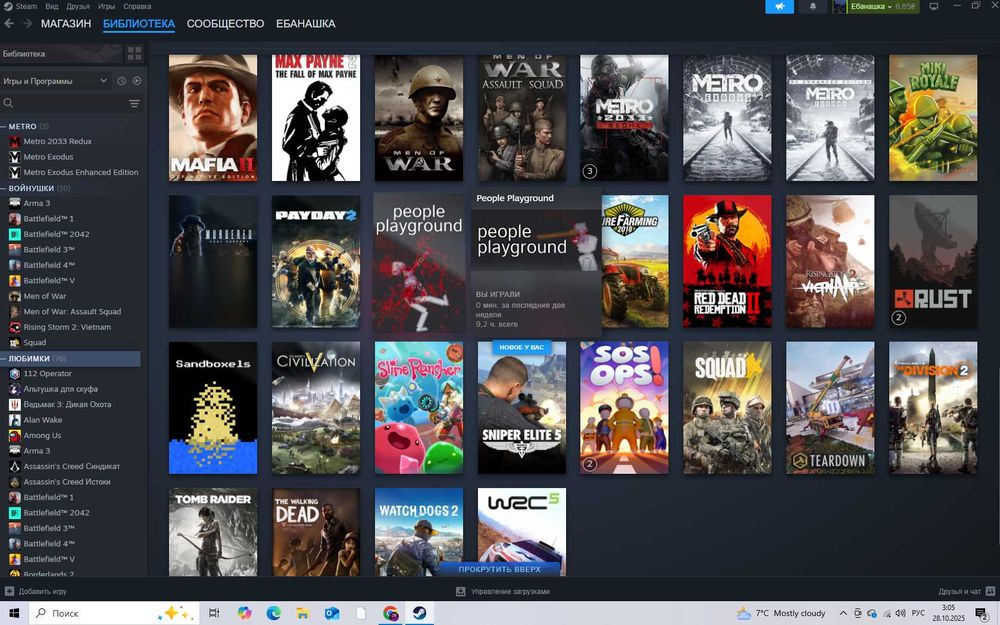Open File Explorer from taskbar

(x=302, y=613)
